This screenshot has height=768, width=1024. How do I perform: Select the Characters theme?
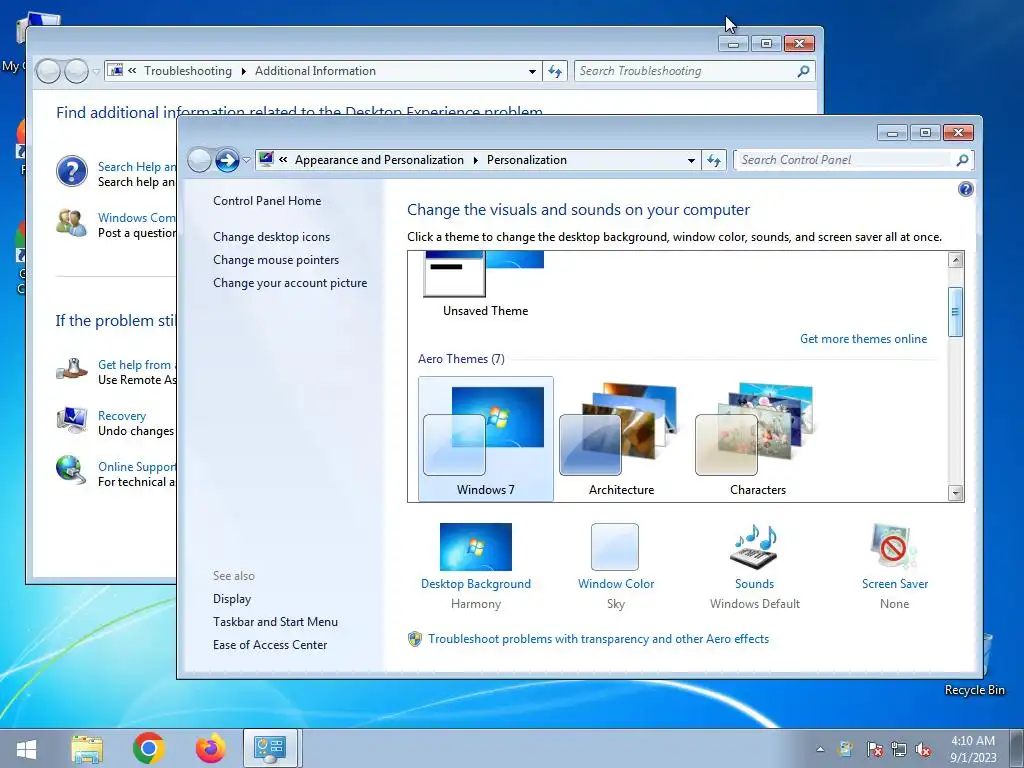point(758,438)
